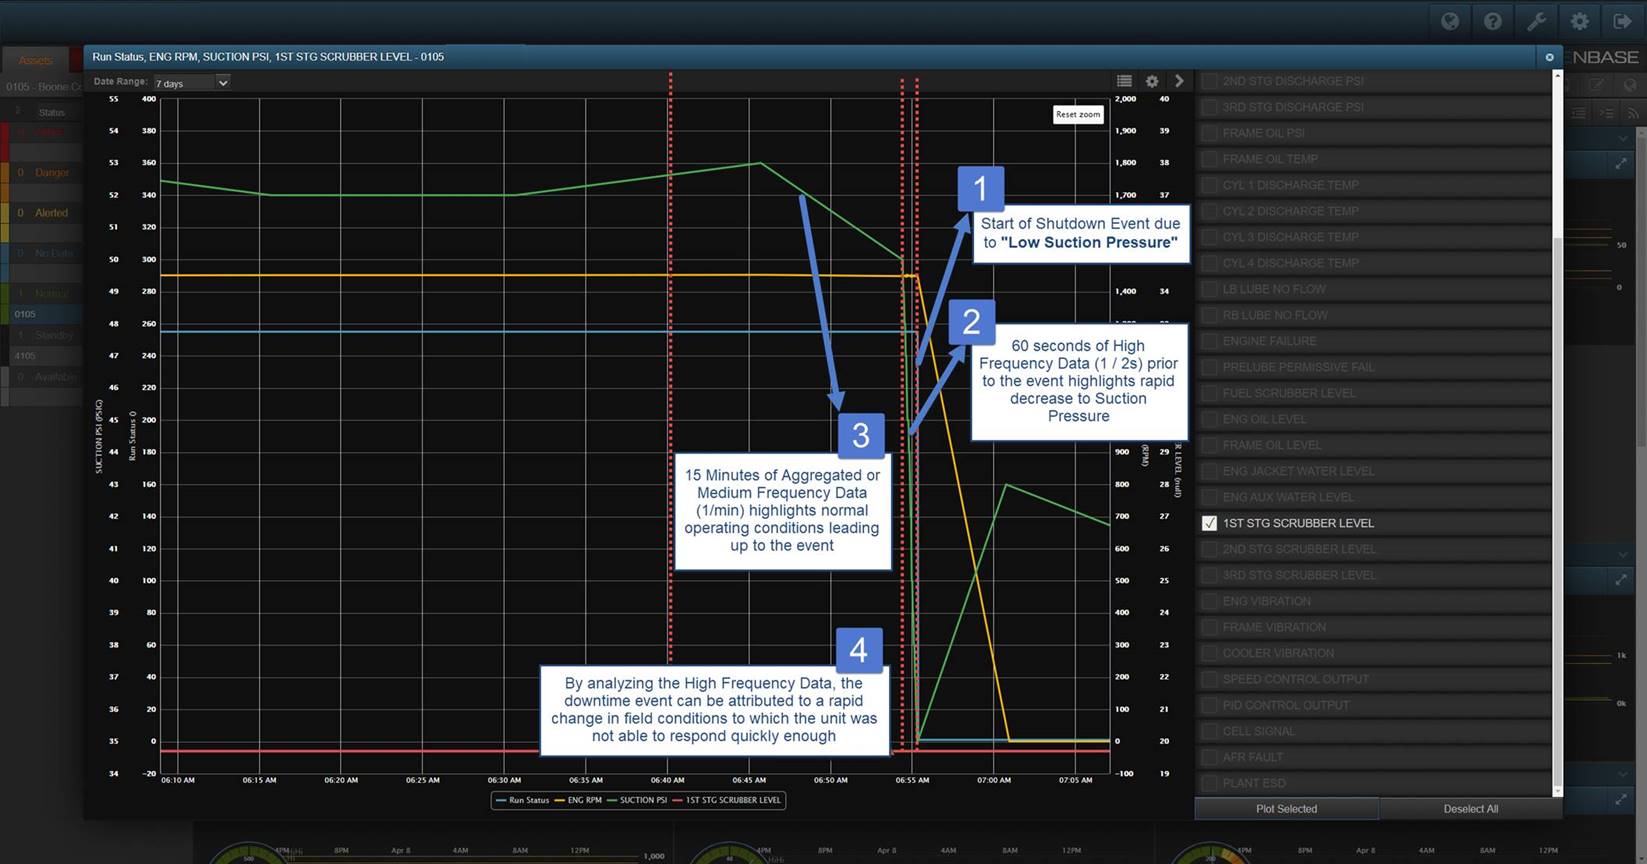Check the LB LUBE NO FLOW checkbox
Viewport: 1647px width, 864px height.
coord(1209,289)
